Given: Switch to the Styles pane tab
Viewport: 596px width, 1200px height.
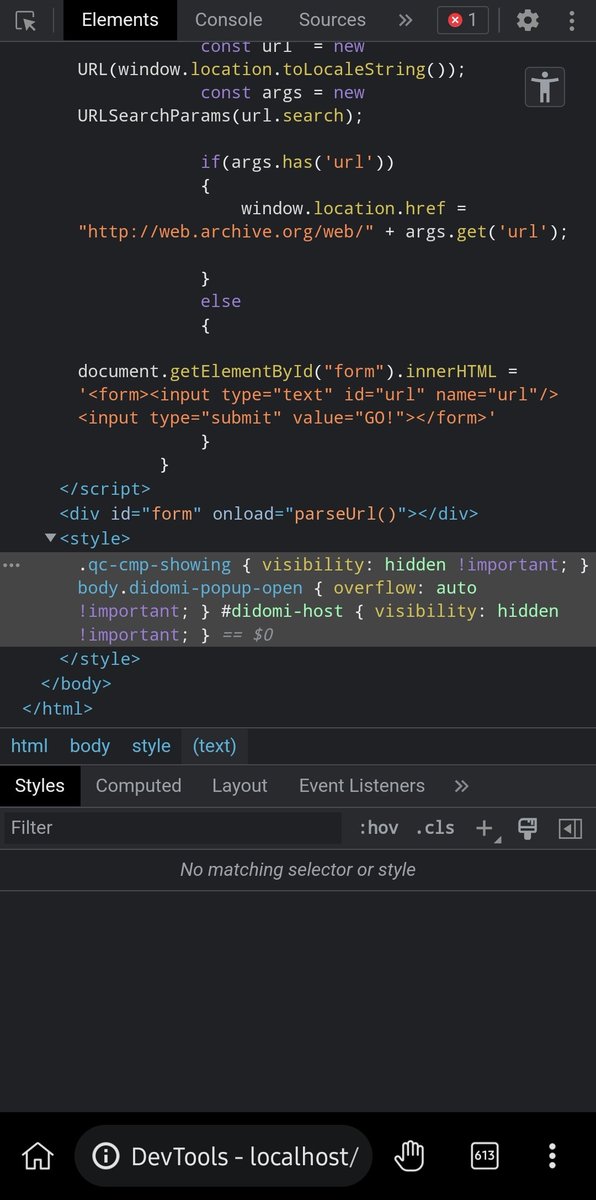Looking at the screenshot, I should [x=40, y=786].
